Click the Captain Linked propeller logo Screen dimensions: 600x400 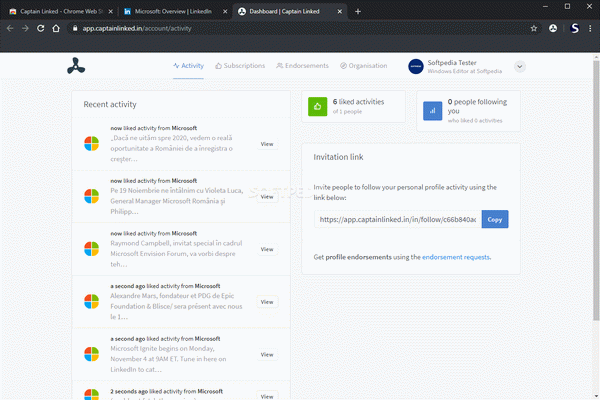(x=76, y=66)
